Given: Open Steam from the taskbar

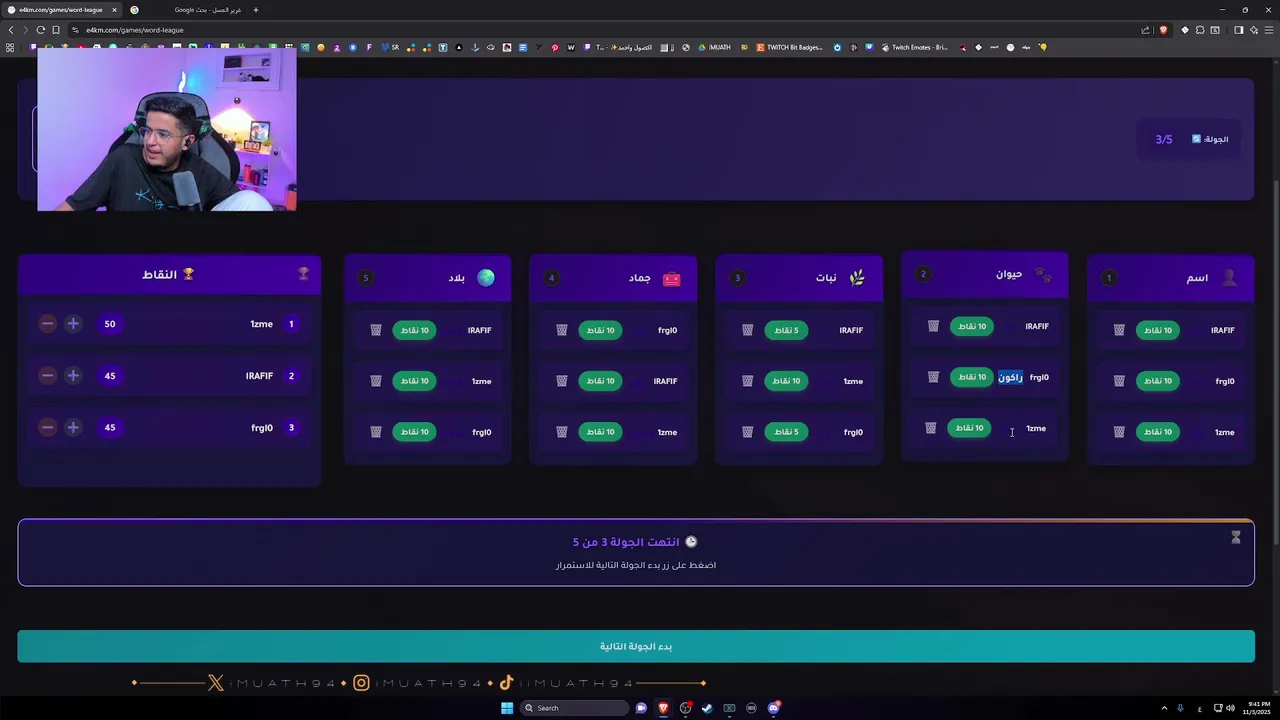Looking at the screenshot, I should click(x=707, y=708).
